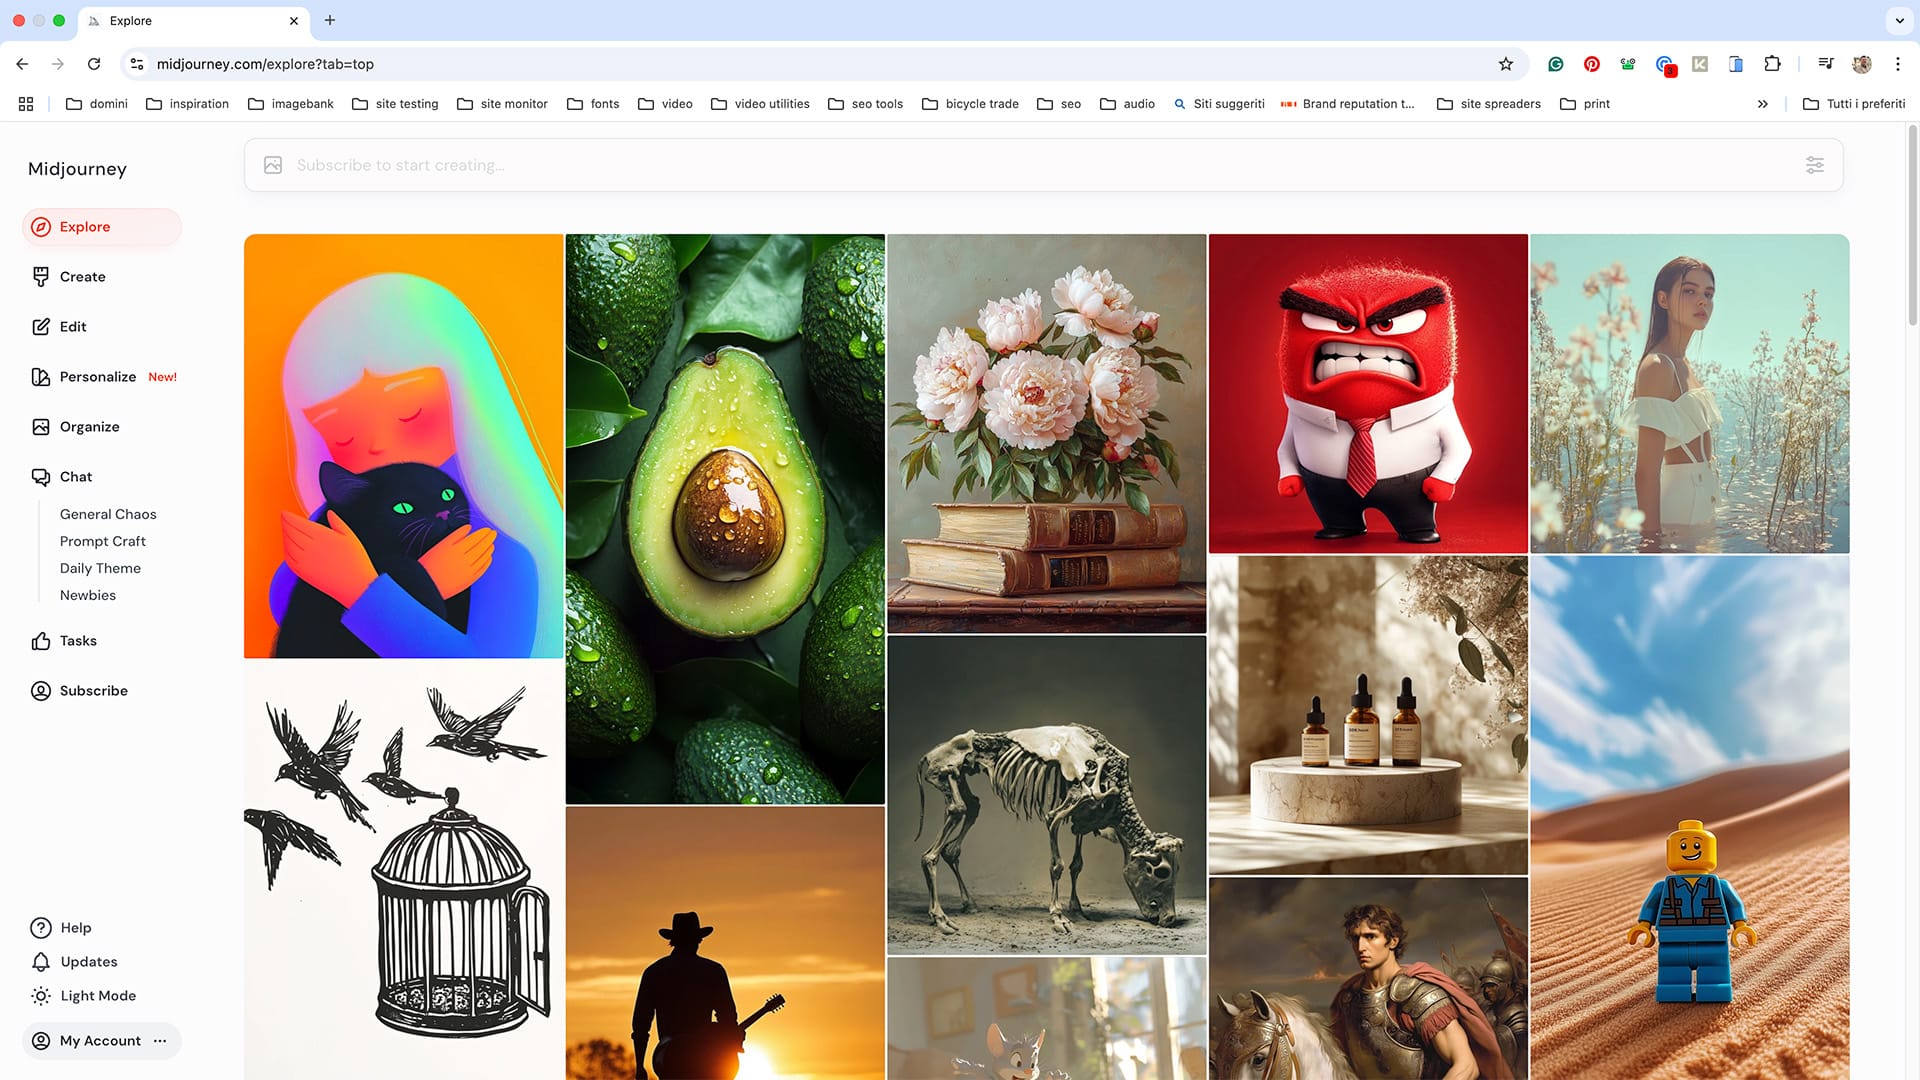The width and height of the screenshot is (1920, 1080).
Task: Open the Updates bell icon
Action: (x=41, y=962)
